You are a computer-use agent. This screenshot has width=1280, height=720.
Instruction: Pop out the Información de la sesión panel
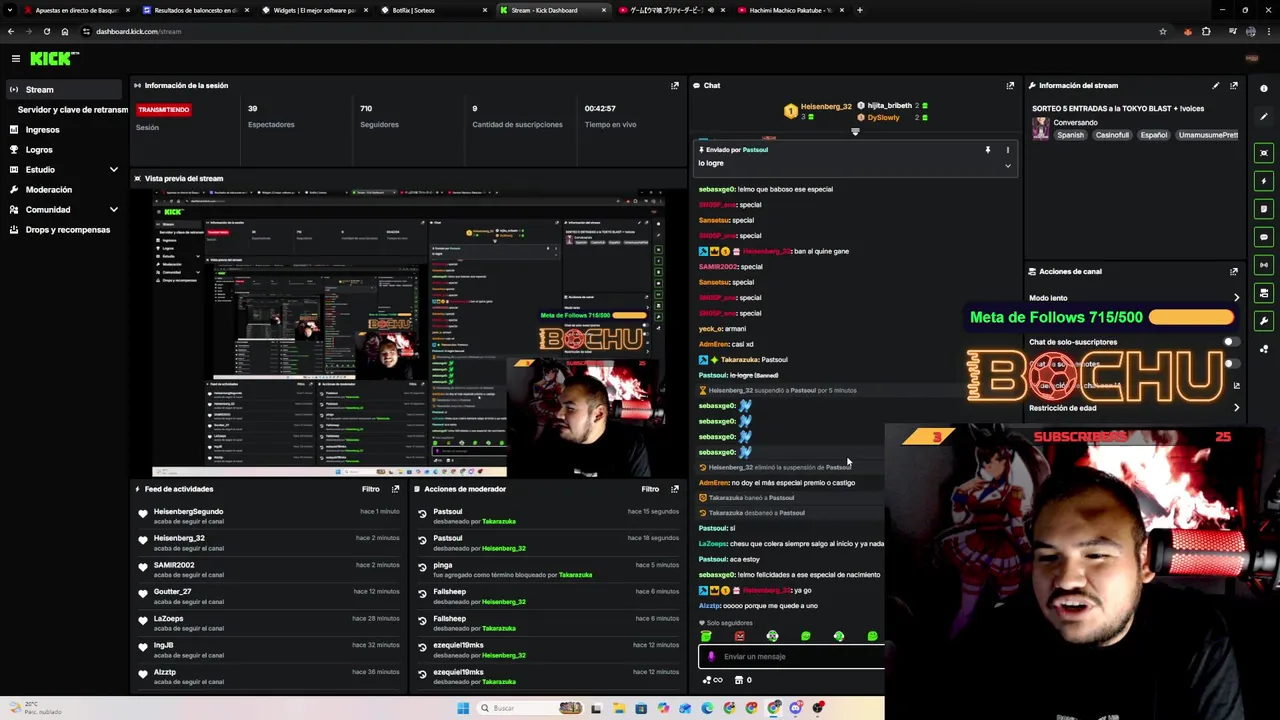(674, 86)
